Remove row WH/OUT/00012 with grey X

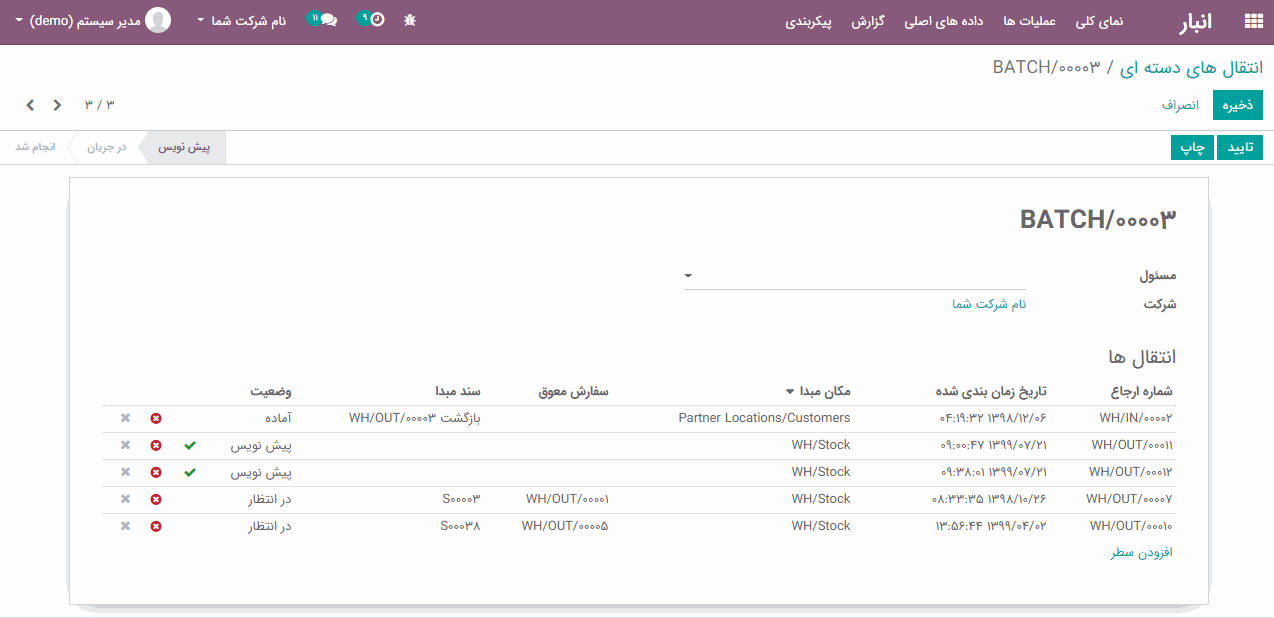pyautogui.click(x=125, y=472)
